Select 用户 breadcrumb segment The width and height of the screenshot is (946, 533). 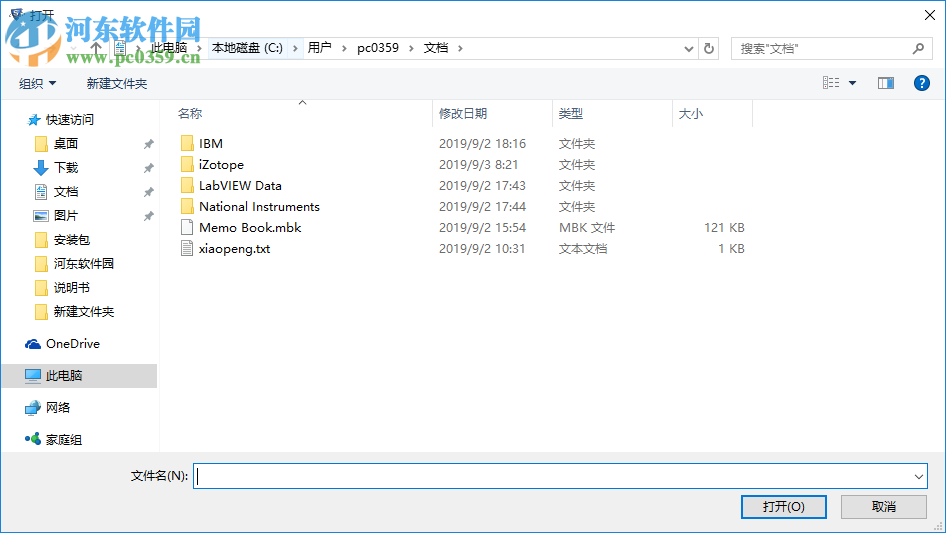[319, 48]
